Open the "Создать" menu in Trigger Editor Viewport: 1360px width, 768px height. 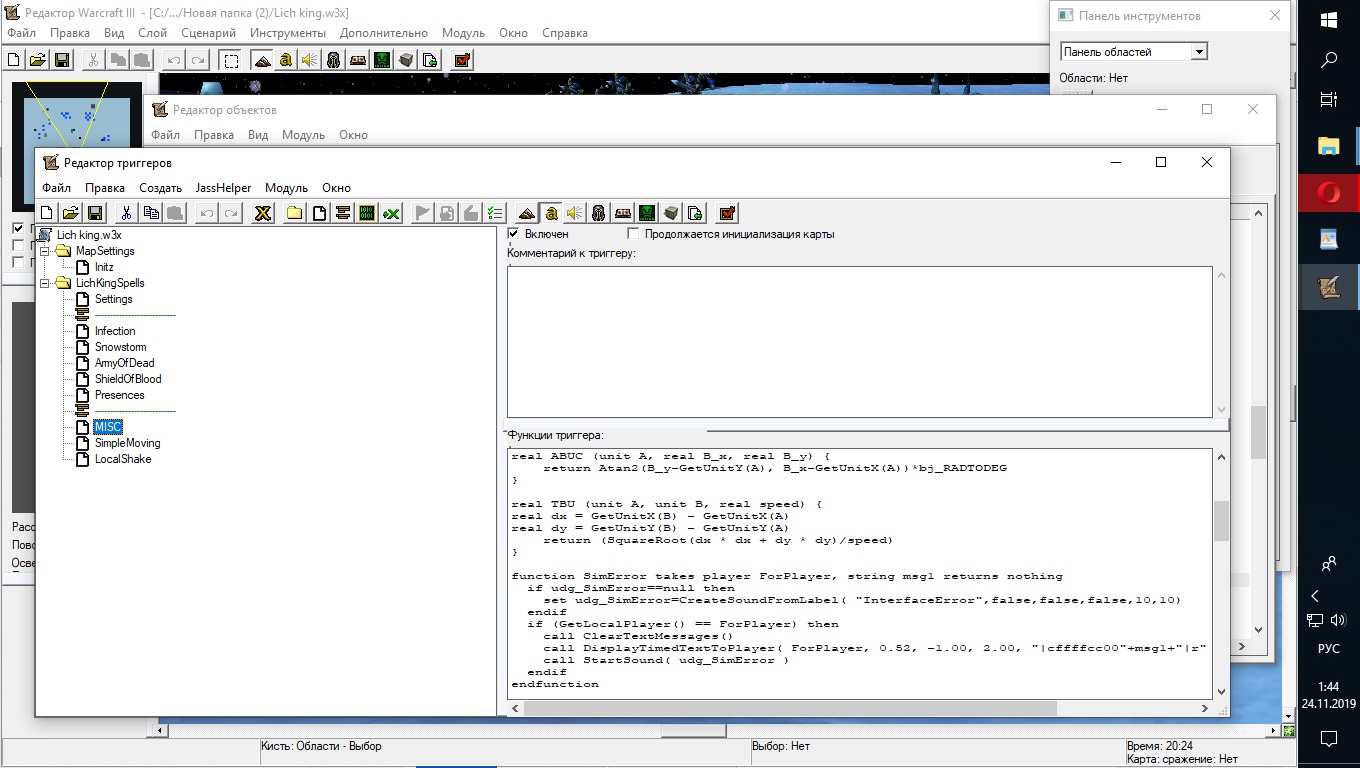160,188
